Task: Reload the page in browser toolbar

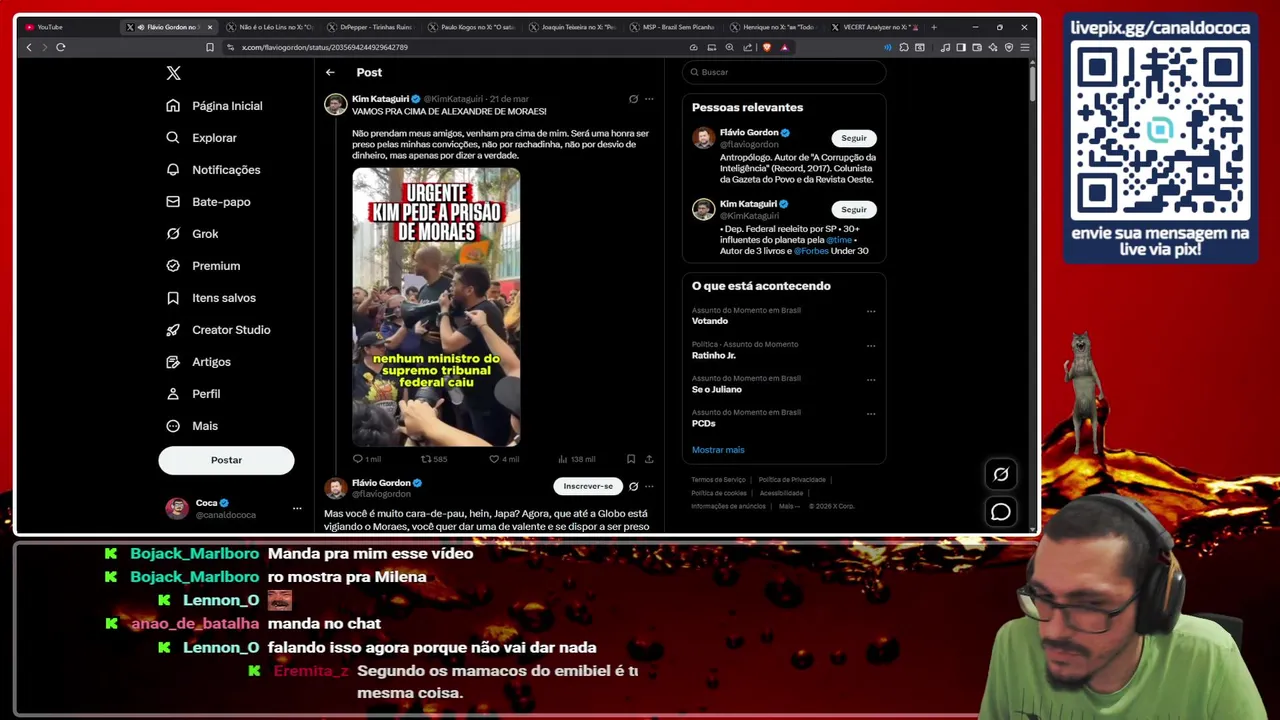Action: (x=61, y=47)
